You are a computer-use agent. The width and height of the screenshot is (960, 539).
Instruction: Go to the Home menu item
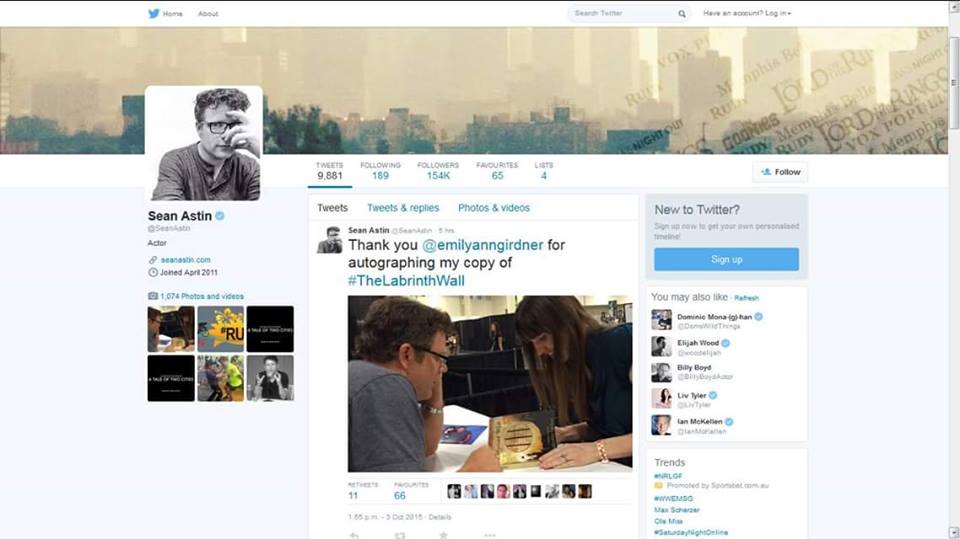(x=172, y=13)
